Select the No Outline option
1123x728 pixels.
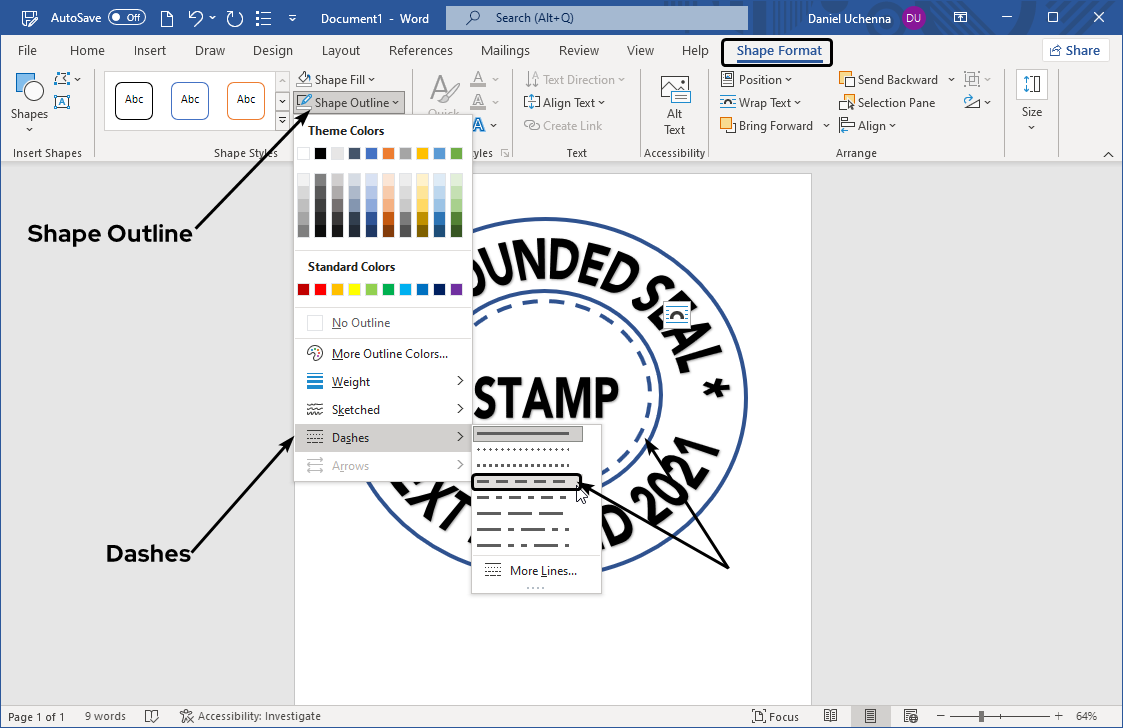[361, 323]
